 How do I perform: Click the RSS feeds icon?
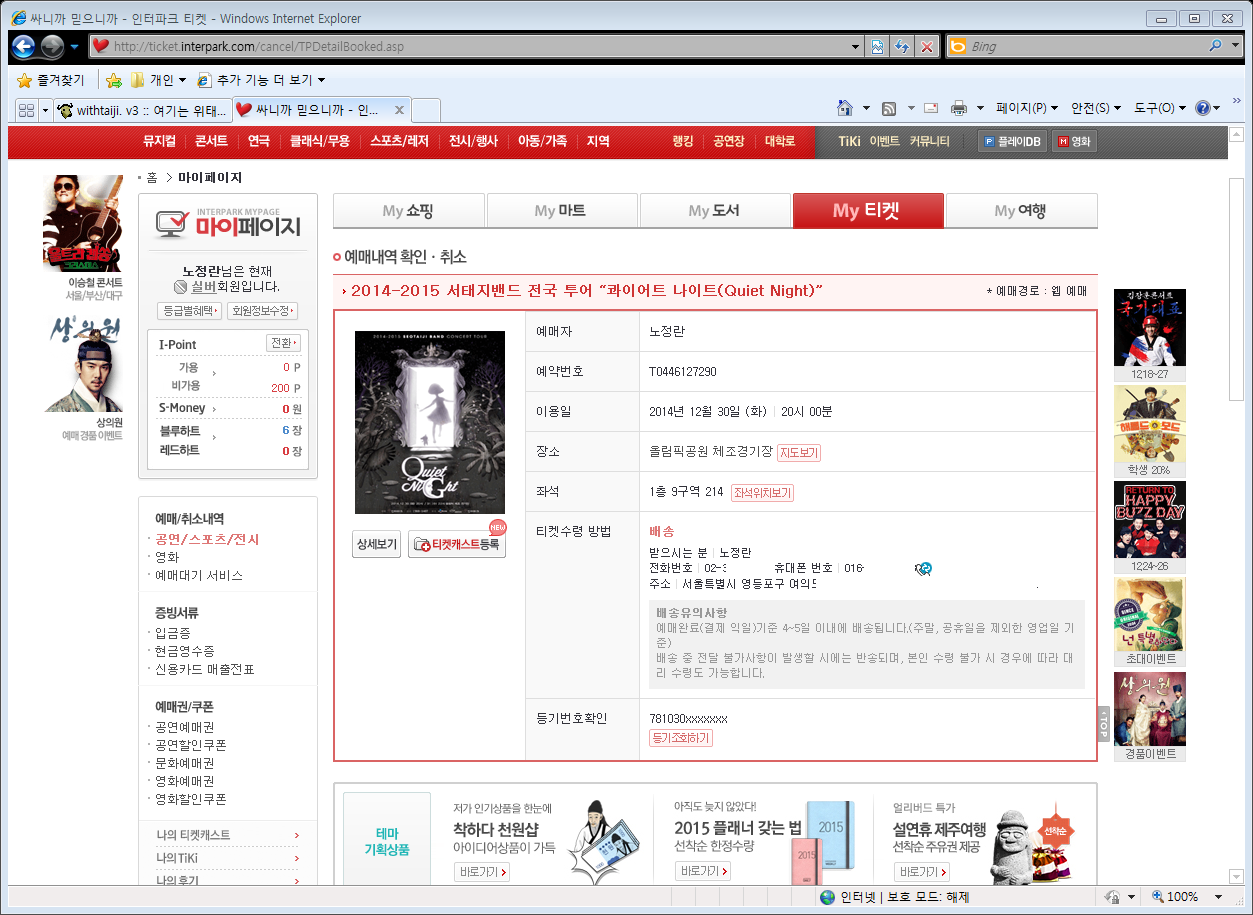pyautogui.click(x=888, y=108)
